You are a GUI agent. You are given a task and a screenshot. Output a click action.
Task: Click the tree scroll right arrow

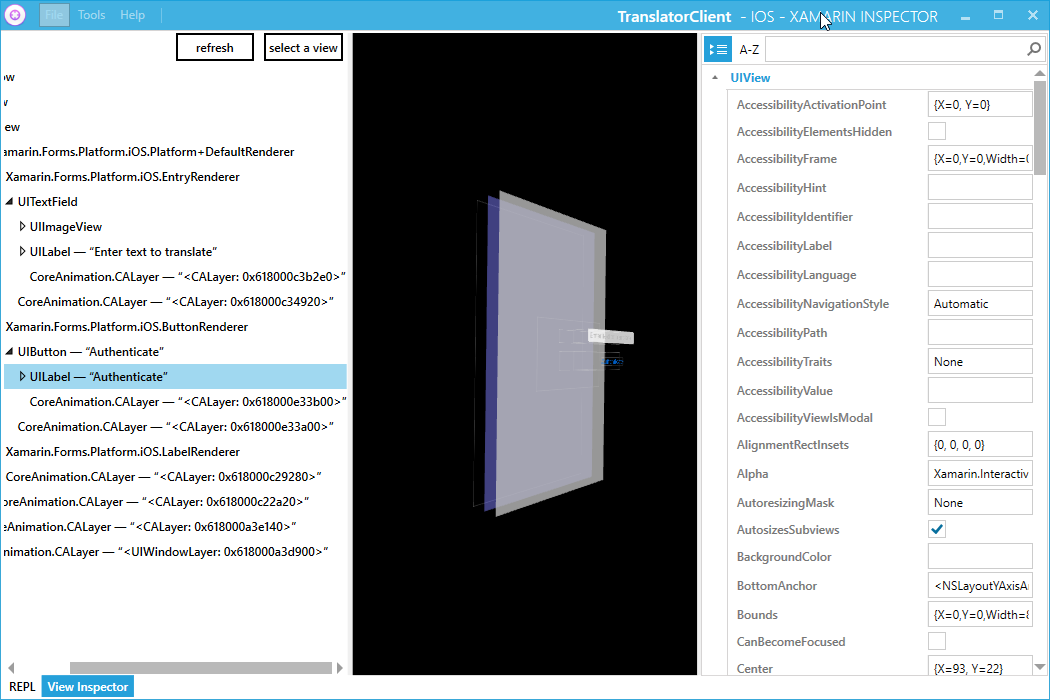(340, 668)
